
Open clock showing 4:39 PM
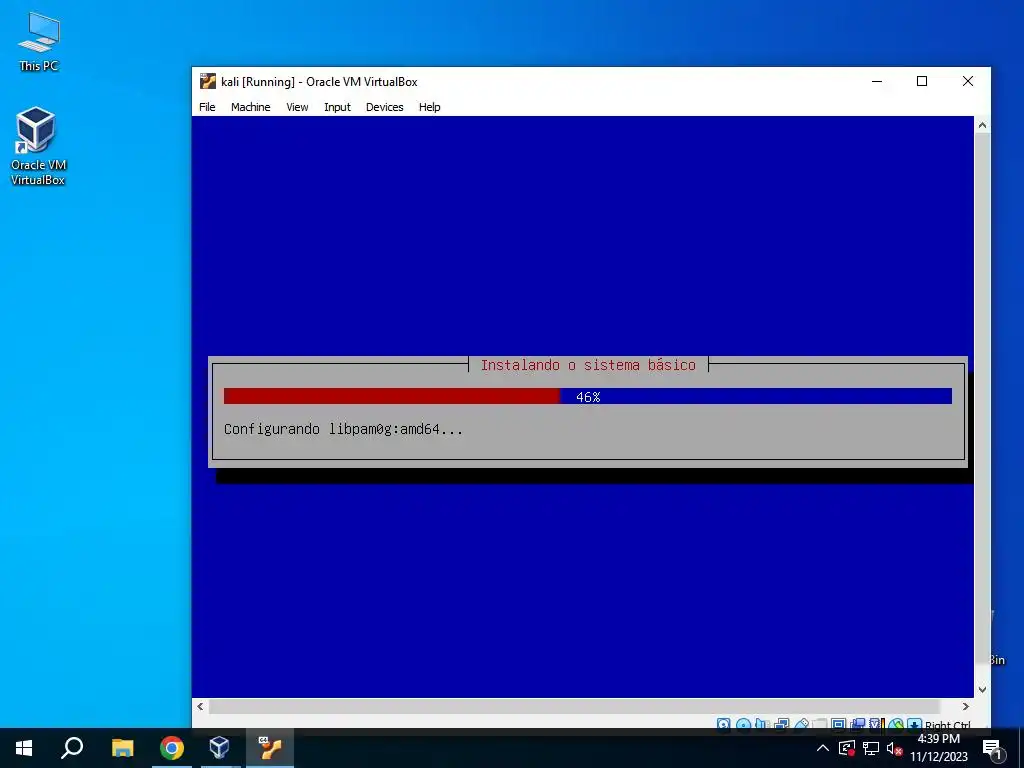(938, 748)
